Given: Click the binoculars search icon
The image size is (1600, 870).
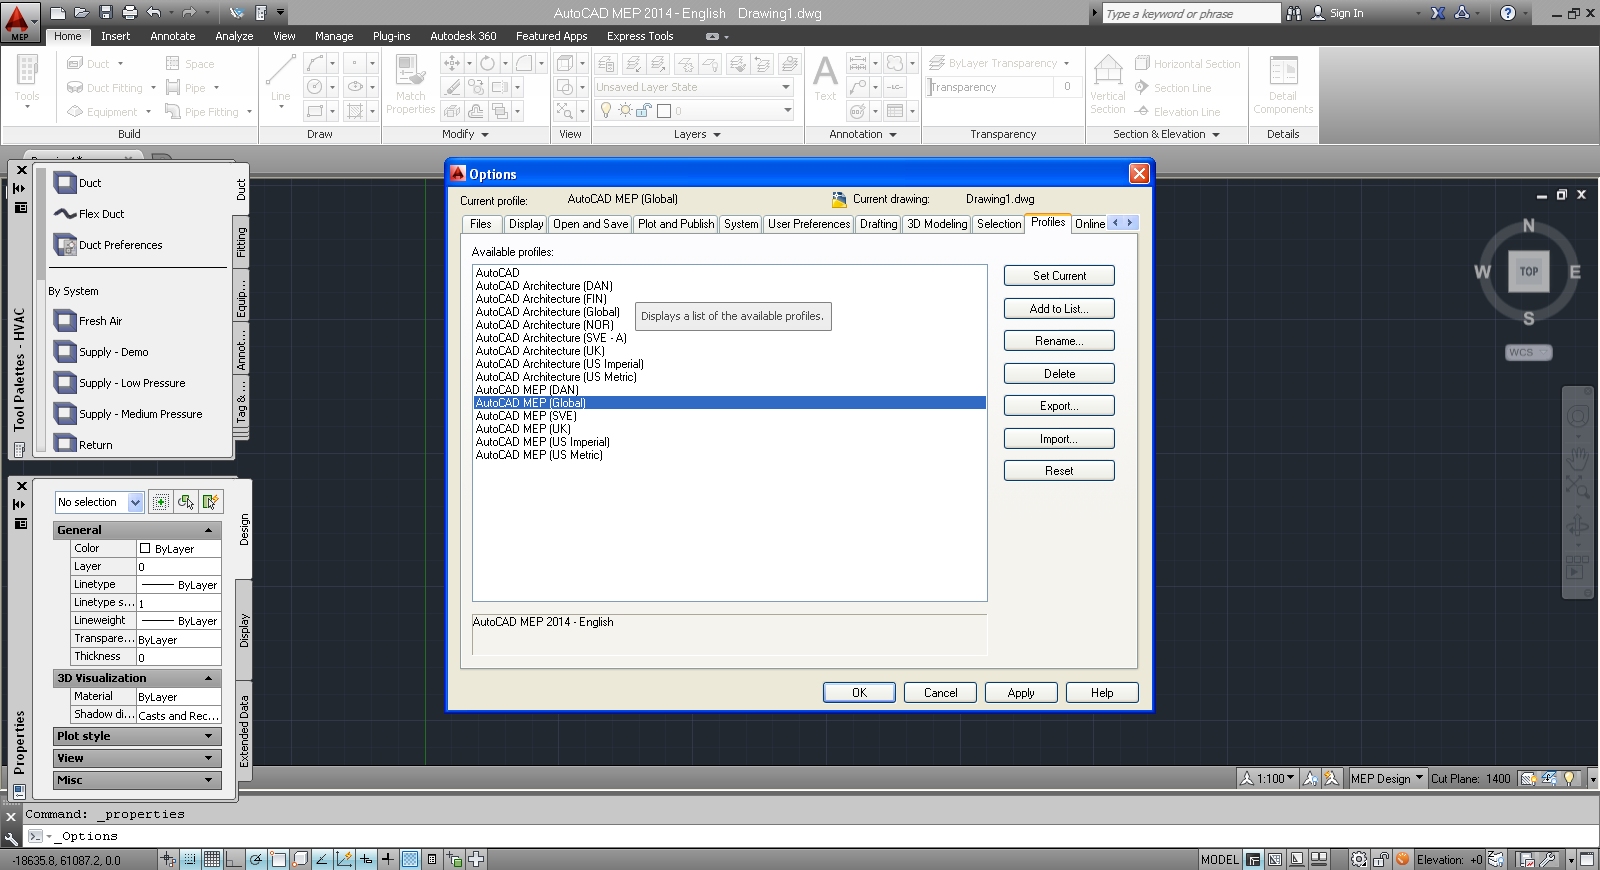Looking at the screenshot, I should (1294, 13).
